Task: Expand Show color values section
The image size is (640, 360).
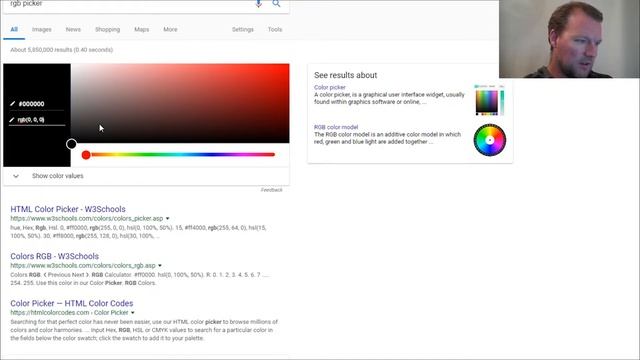Action: pyautogui.click(x=146, y=176)
